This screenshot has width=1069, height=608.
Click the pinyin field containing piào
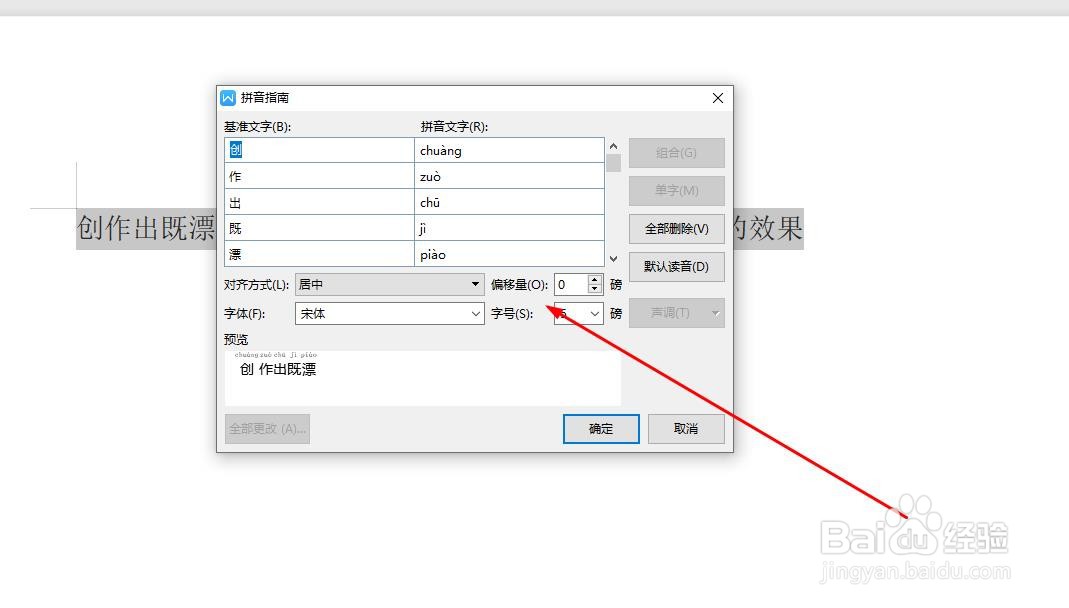(x=510, y=254)
